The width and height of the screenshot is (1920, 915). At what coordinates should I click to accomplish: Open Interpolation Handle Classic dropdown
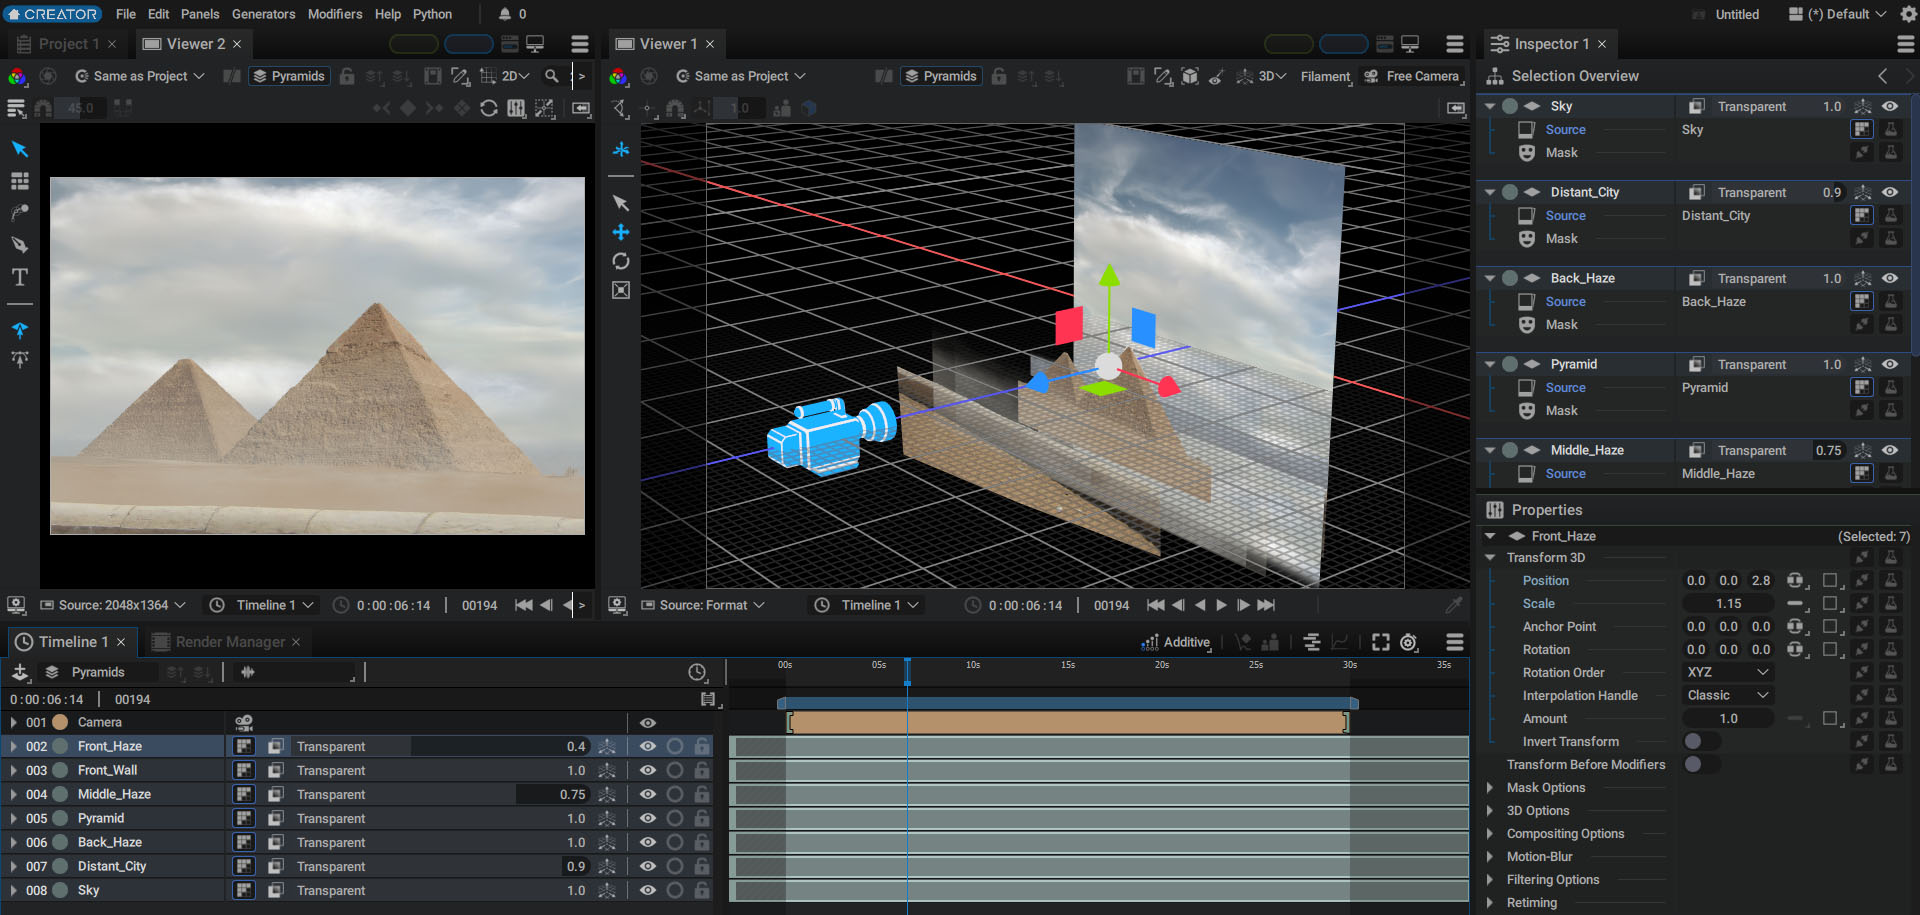1728,695
